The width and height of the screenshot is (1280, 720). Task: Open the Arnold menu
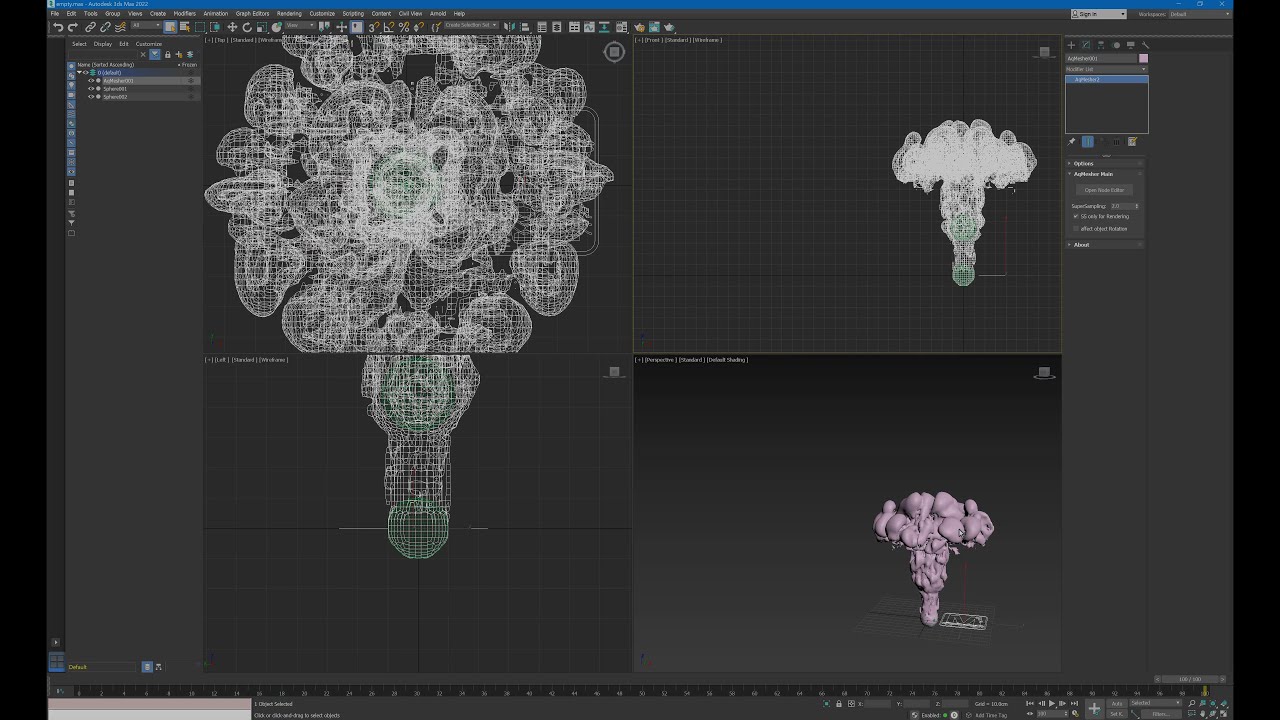point(438,14)
